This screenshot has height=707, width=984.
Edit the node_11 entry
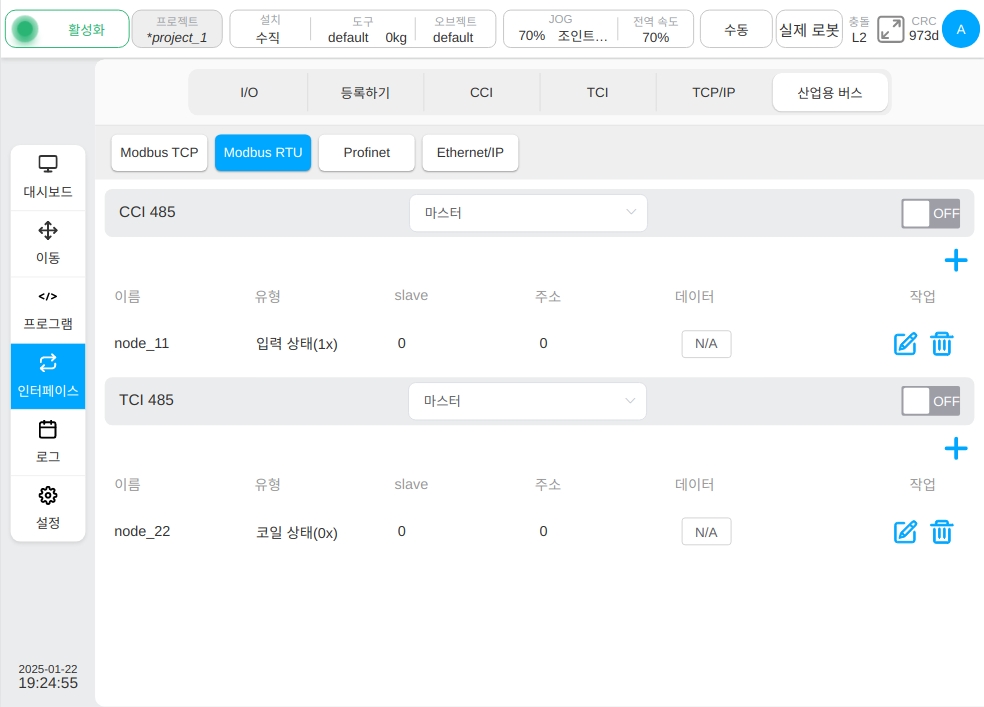905,344
